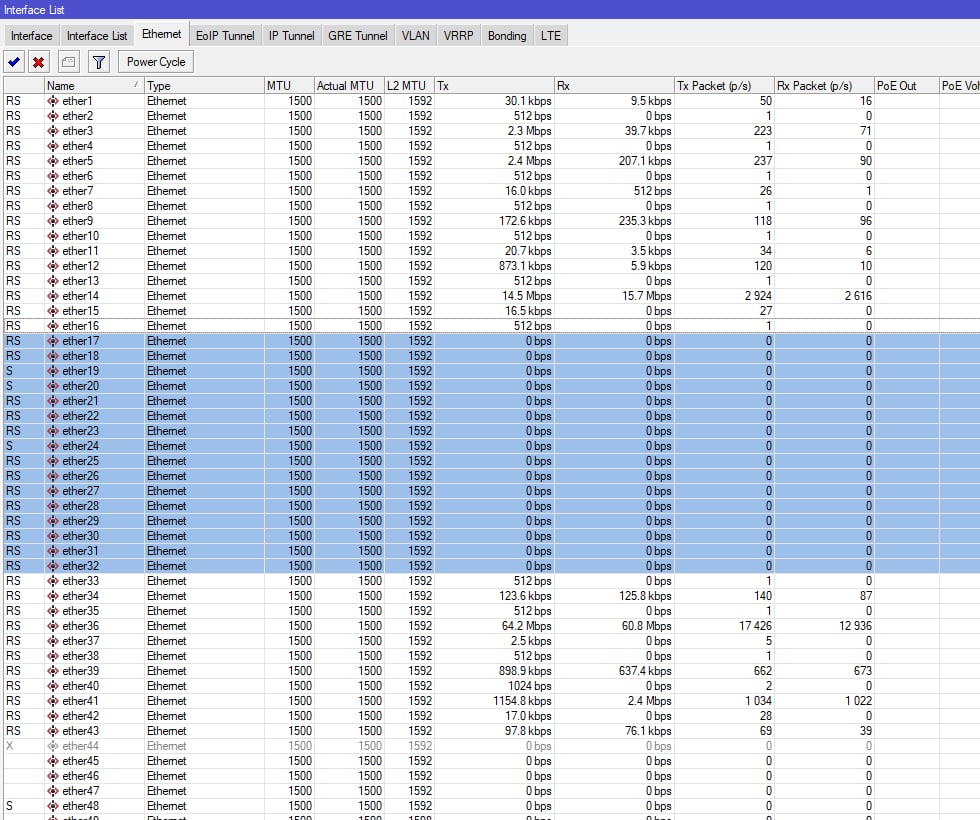Click the Interface List window title bar

coord(490,9)
